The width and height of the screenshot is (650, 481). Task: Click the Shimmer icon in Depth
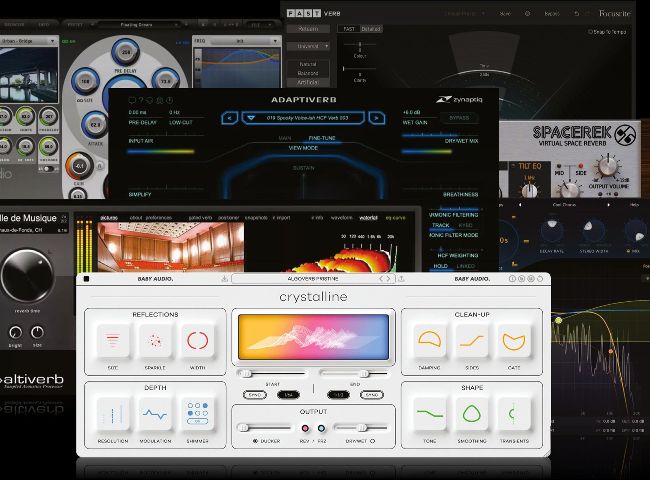coord(196,414)
